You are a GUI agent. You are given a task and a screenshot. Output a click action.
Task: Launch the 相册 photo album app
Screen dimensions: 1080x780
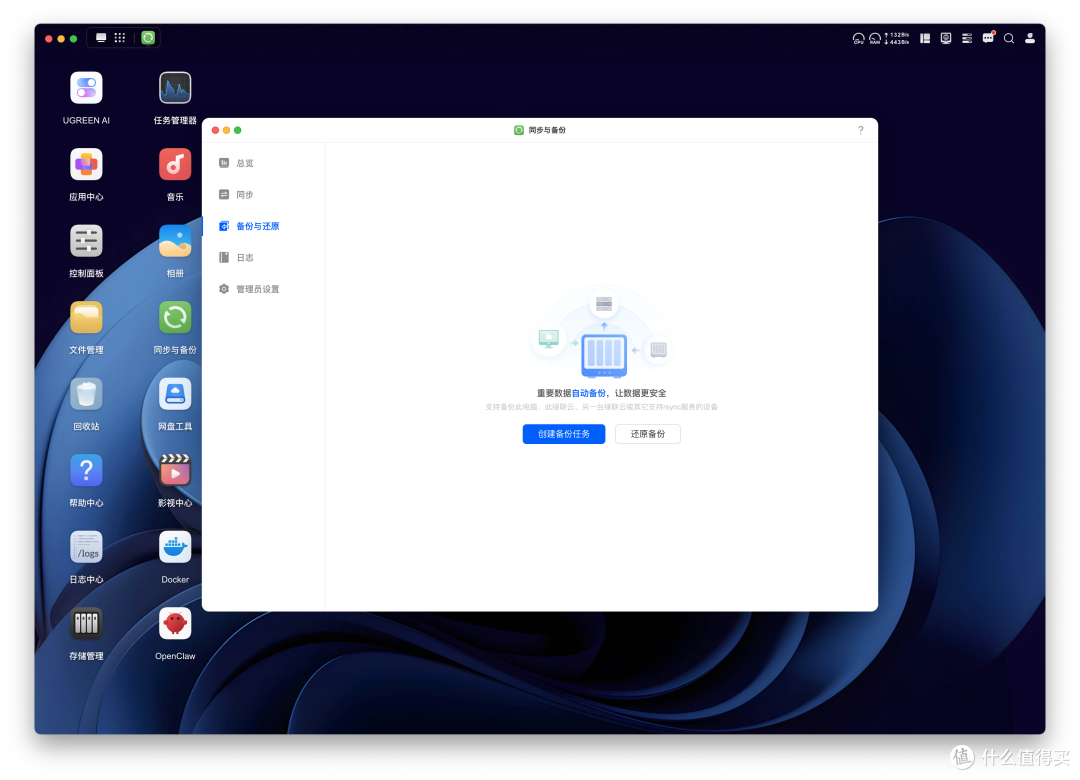[x=175, y=241]
